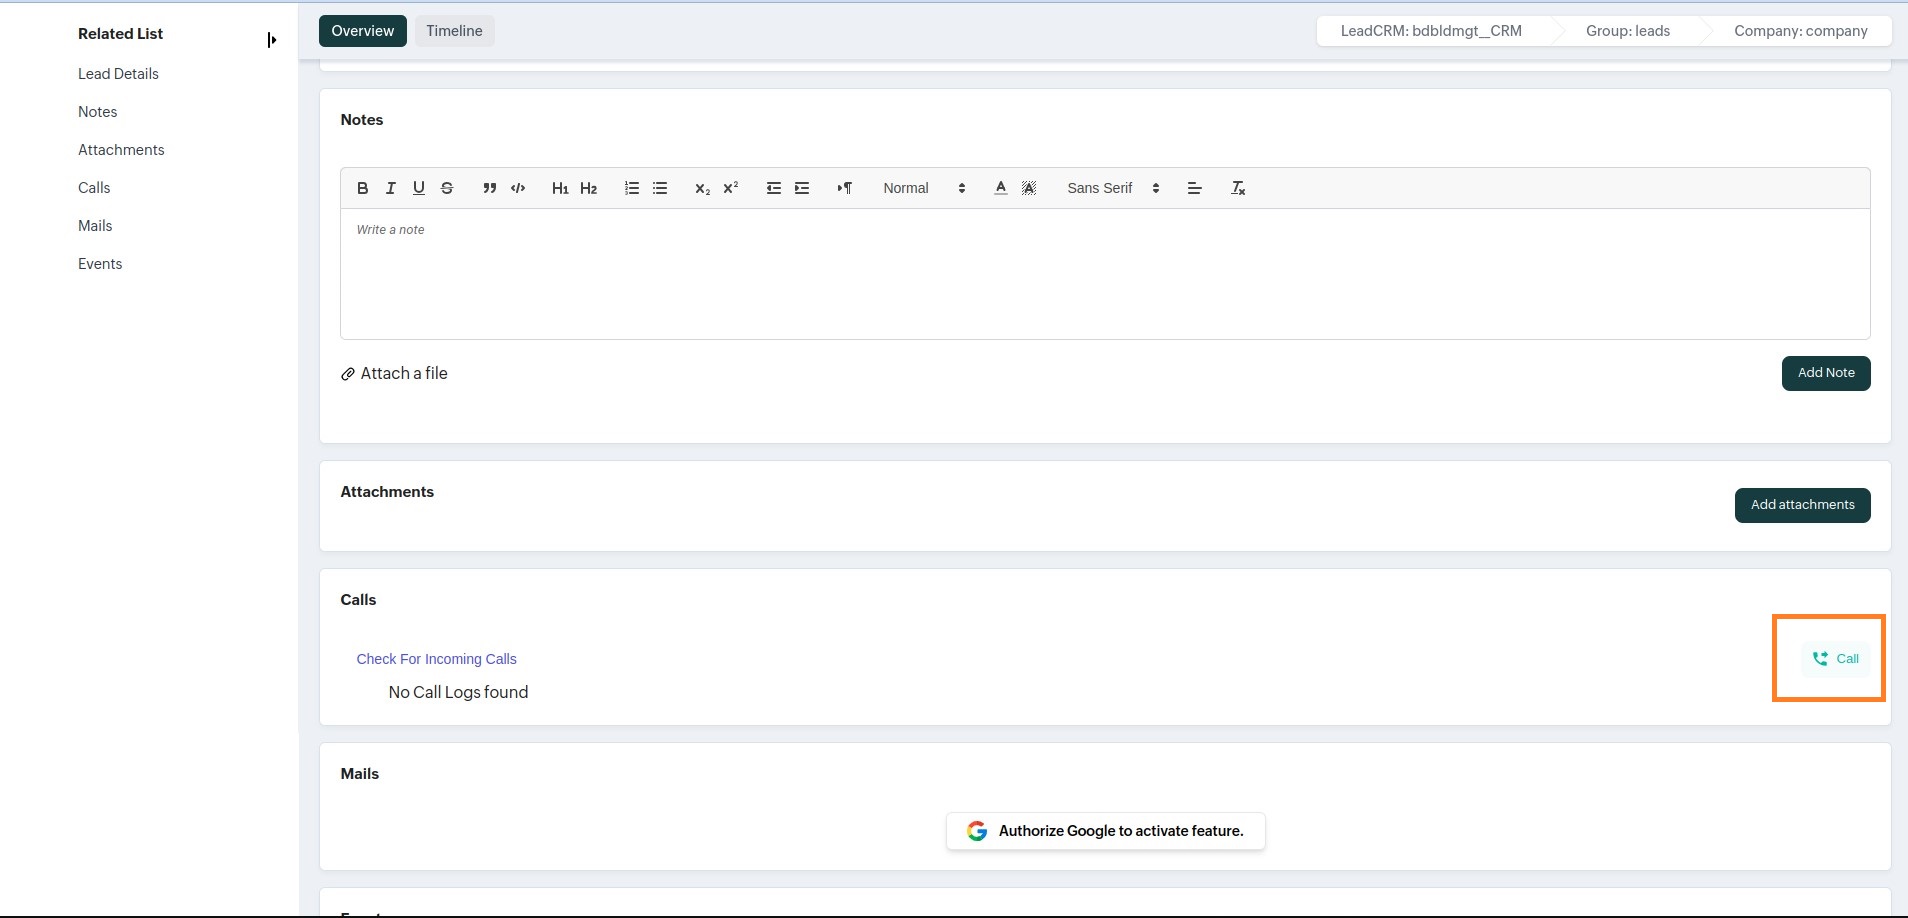Image resolution: width=1908 pixels, height=918 pixels.
Task: Open the text color picker
Action: (x=1001, y=188)
